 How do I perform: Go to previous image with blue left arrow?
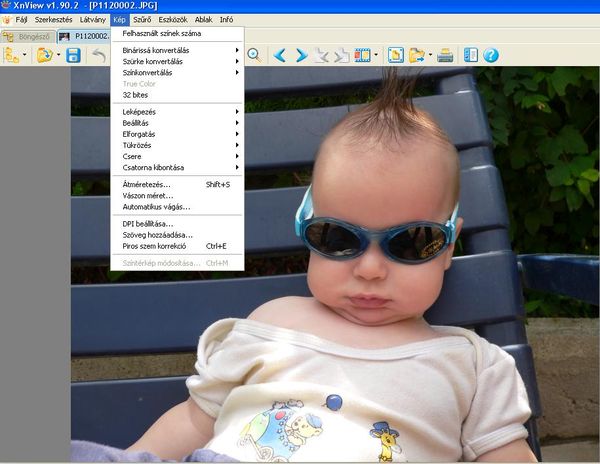[280, 55]
